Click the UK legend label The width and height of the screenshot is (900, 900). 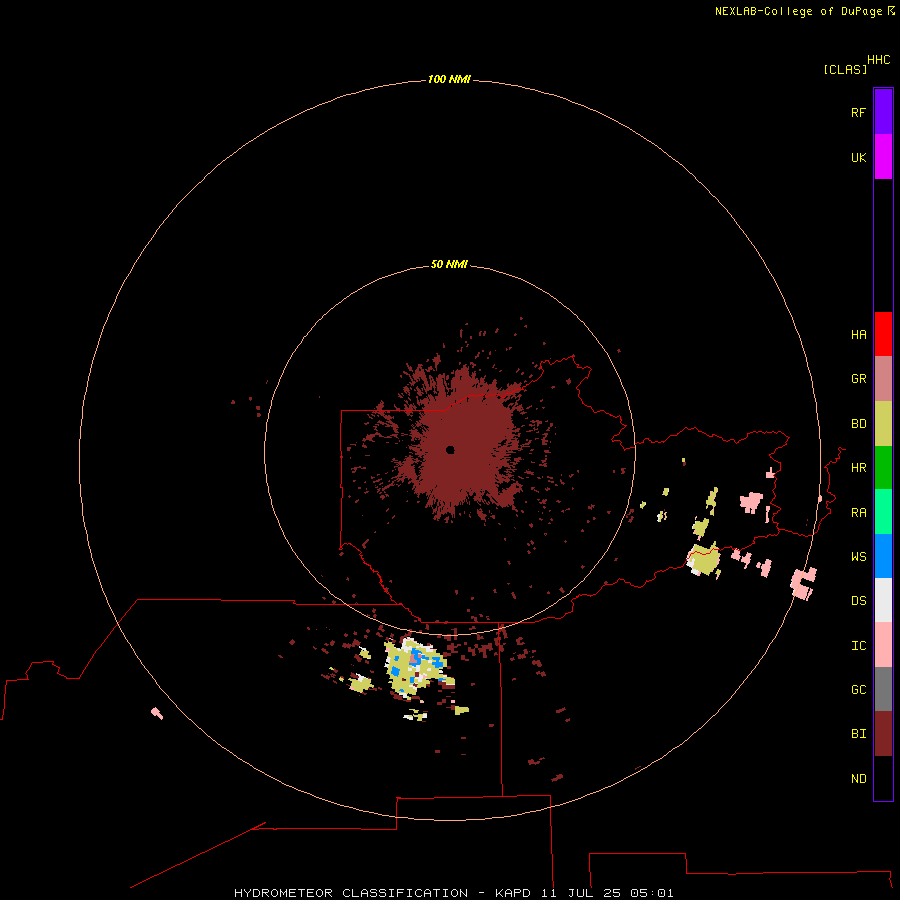click(859, 157)
